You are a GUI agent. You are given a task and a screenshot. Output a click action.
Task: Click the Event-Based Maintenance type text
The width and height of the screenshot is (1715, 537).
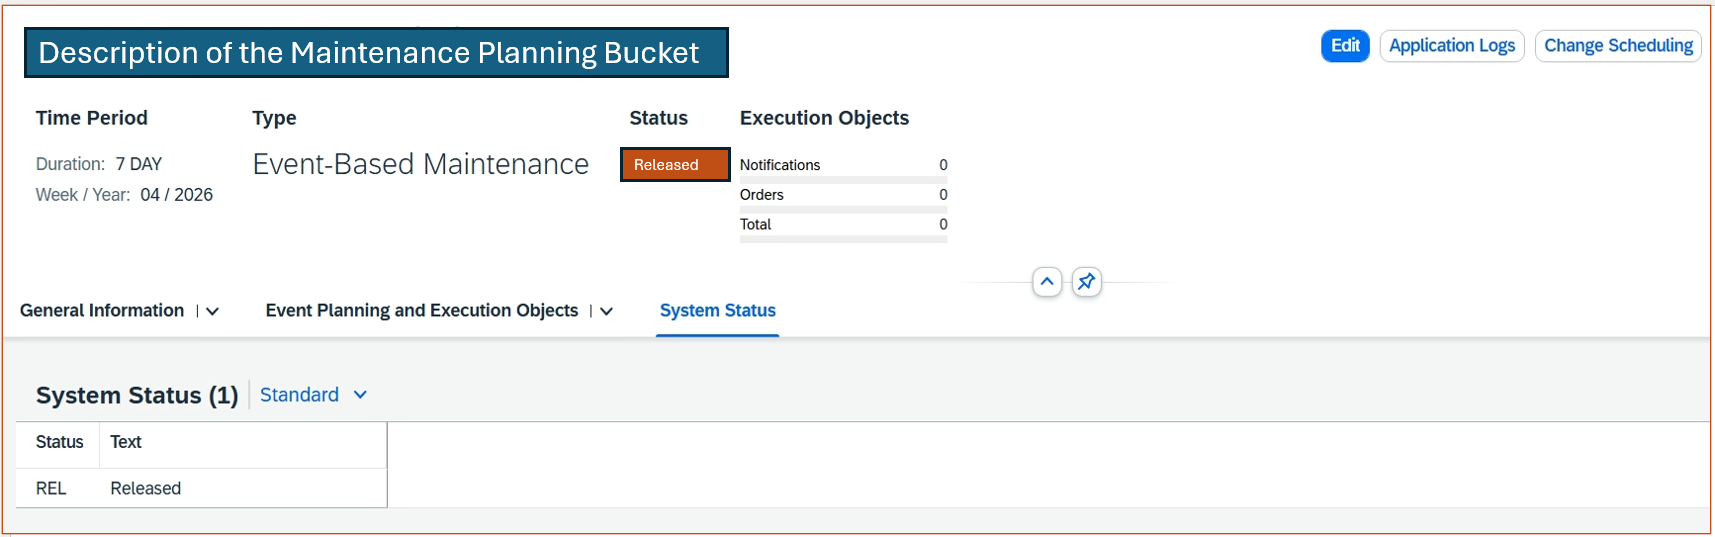420,164
